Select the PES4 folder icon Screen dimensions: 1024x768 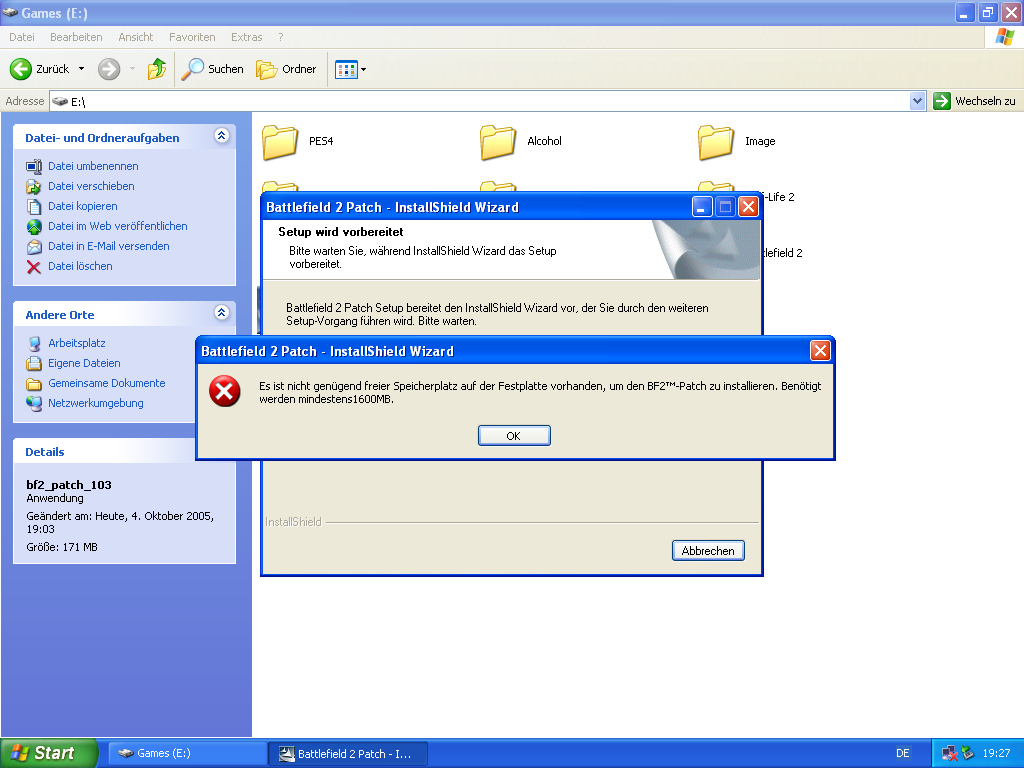(x=280, y=142)
